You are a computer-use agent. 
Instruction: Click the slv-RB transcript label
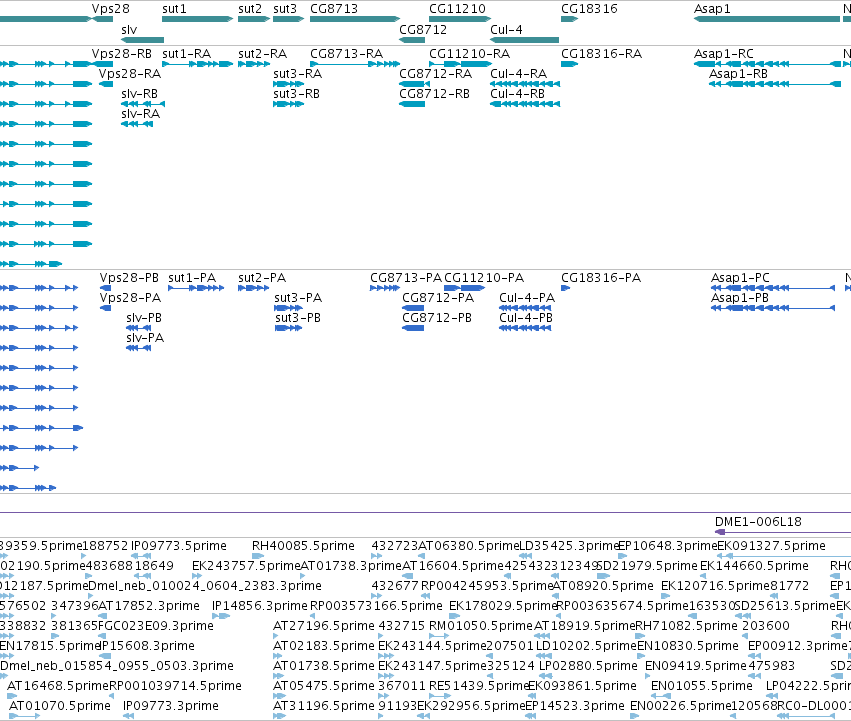click(x=139, y=94)
